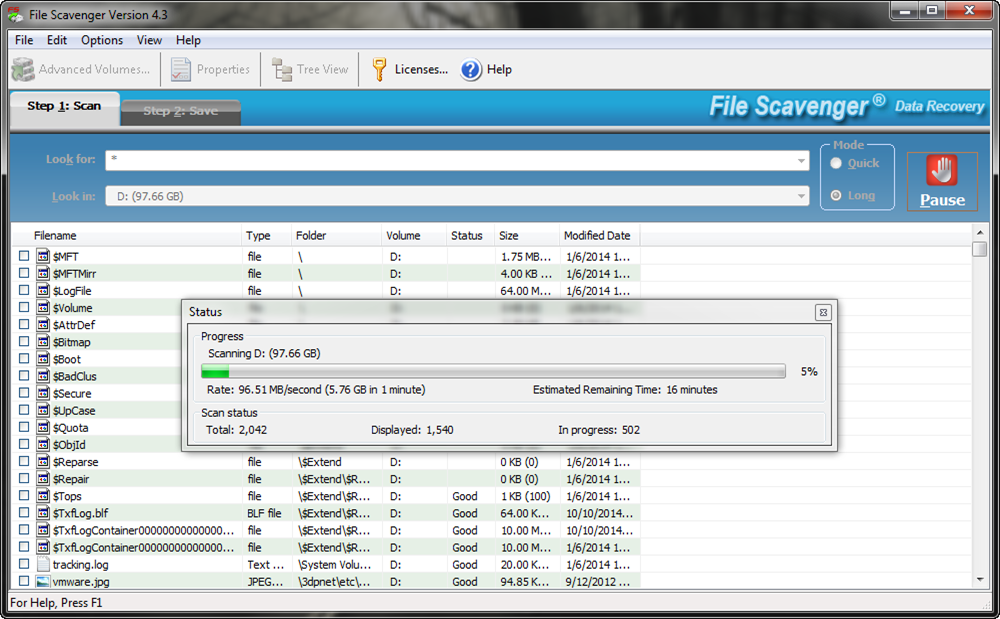Click the $TxfLog.blf file icon
Viewport: 1000px width, 619px height.
point(43,513)
